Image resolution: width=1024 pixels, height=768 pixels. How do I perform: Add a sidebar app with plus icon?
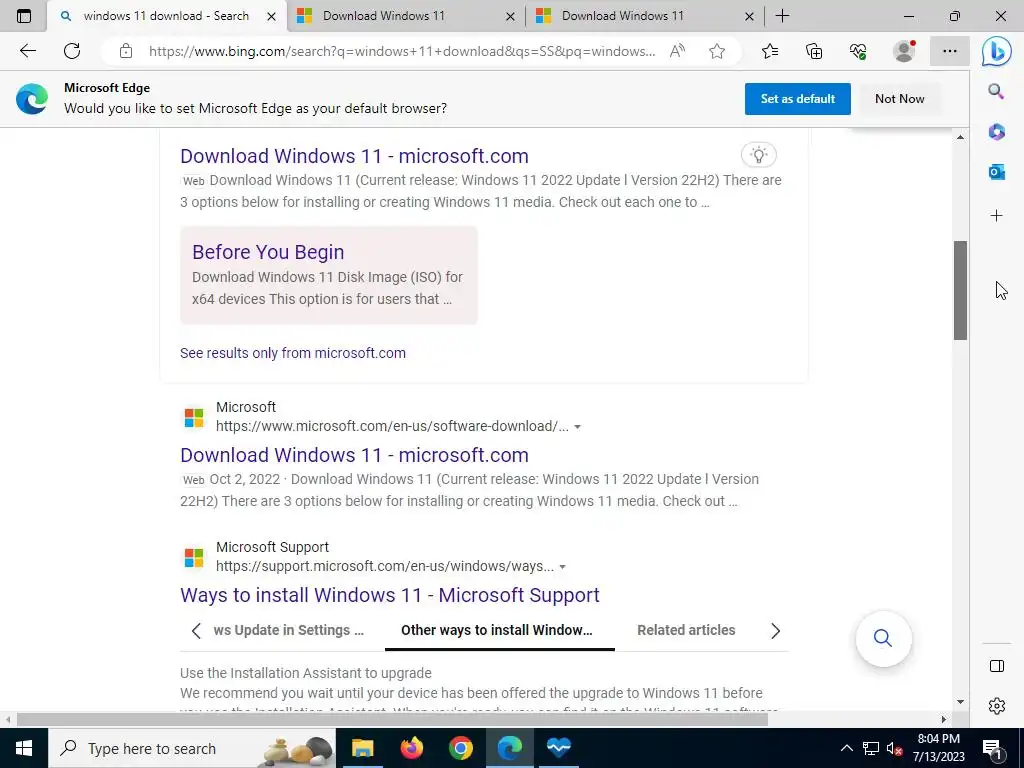click(996, 216)
